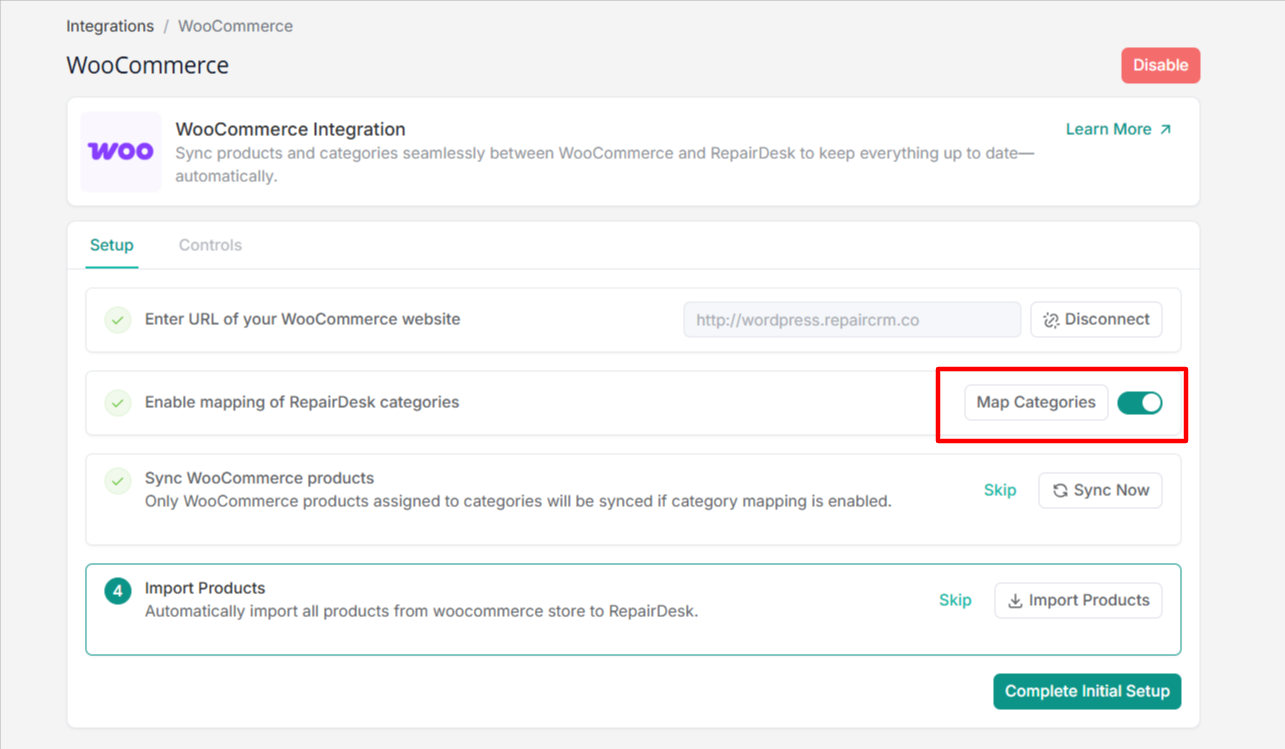Click the unlink icon in the Disconnect button

1051,320
